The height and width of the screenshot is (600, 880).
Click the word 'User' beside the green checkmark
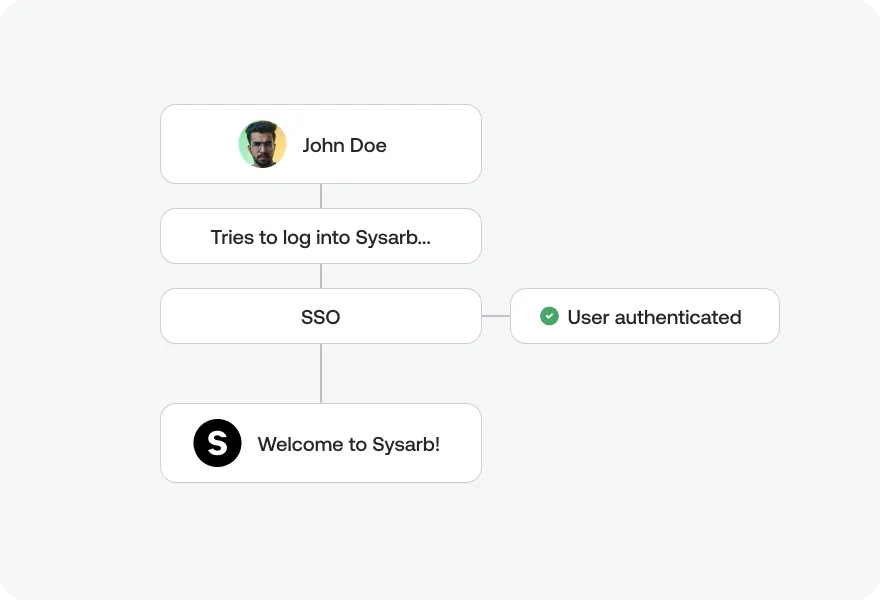click(588, 317)
